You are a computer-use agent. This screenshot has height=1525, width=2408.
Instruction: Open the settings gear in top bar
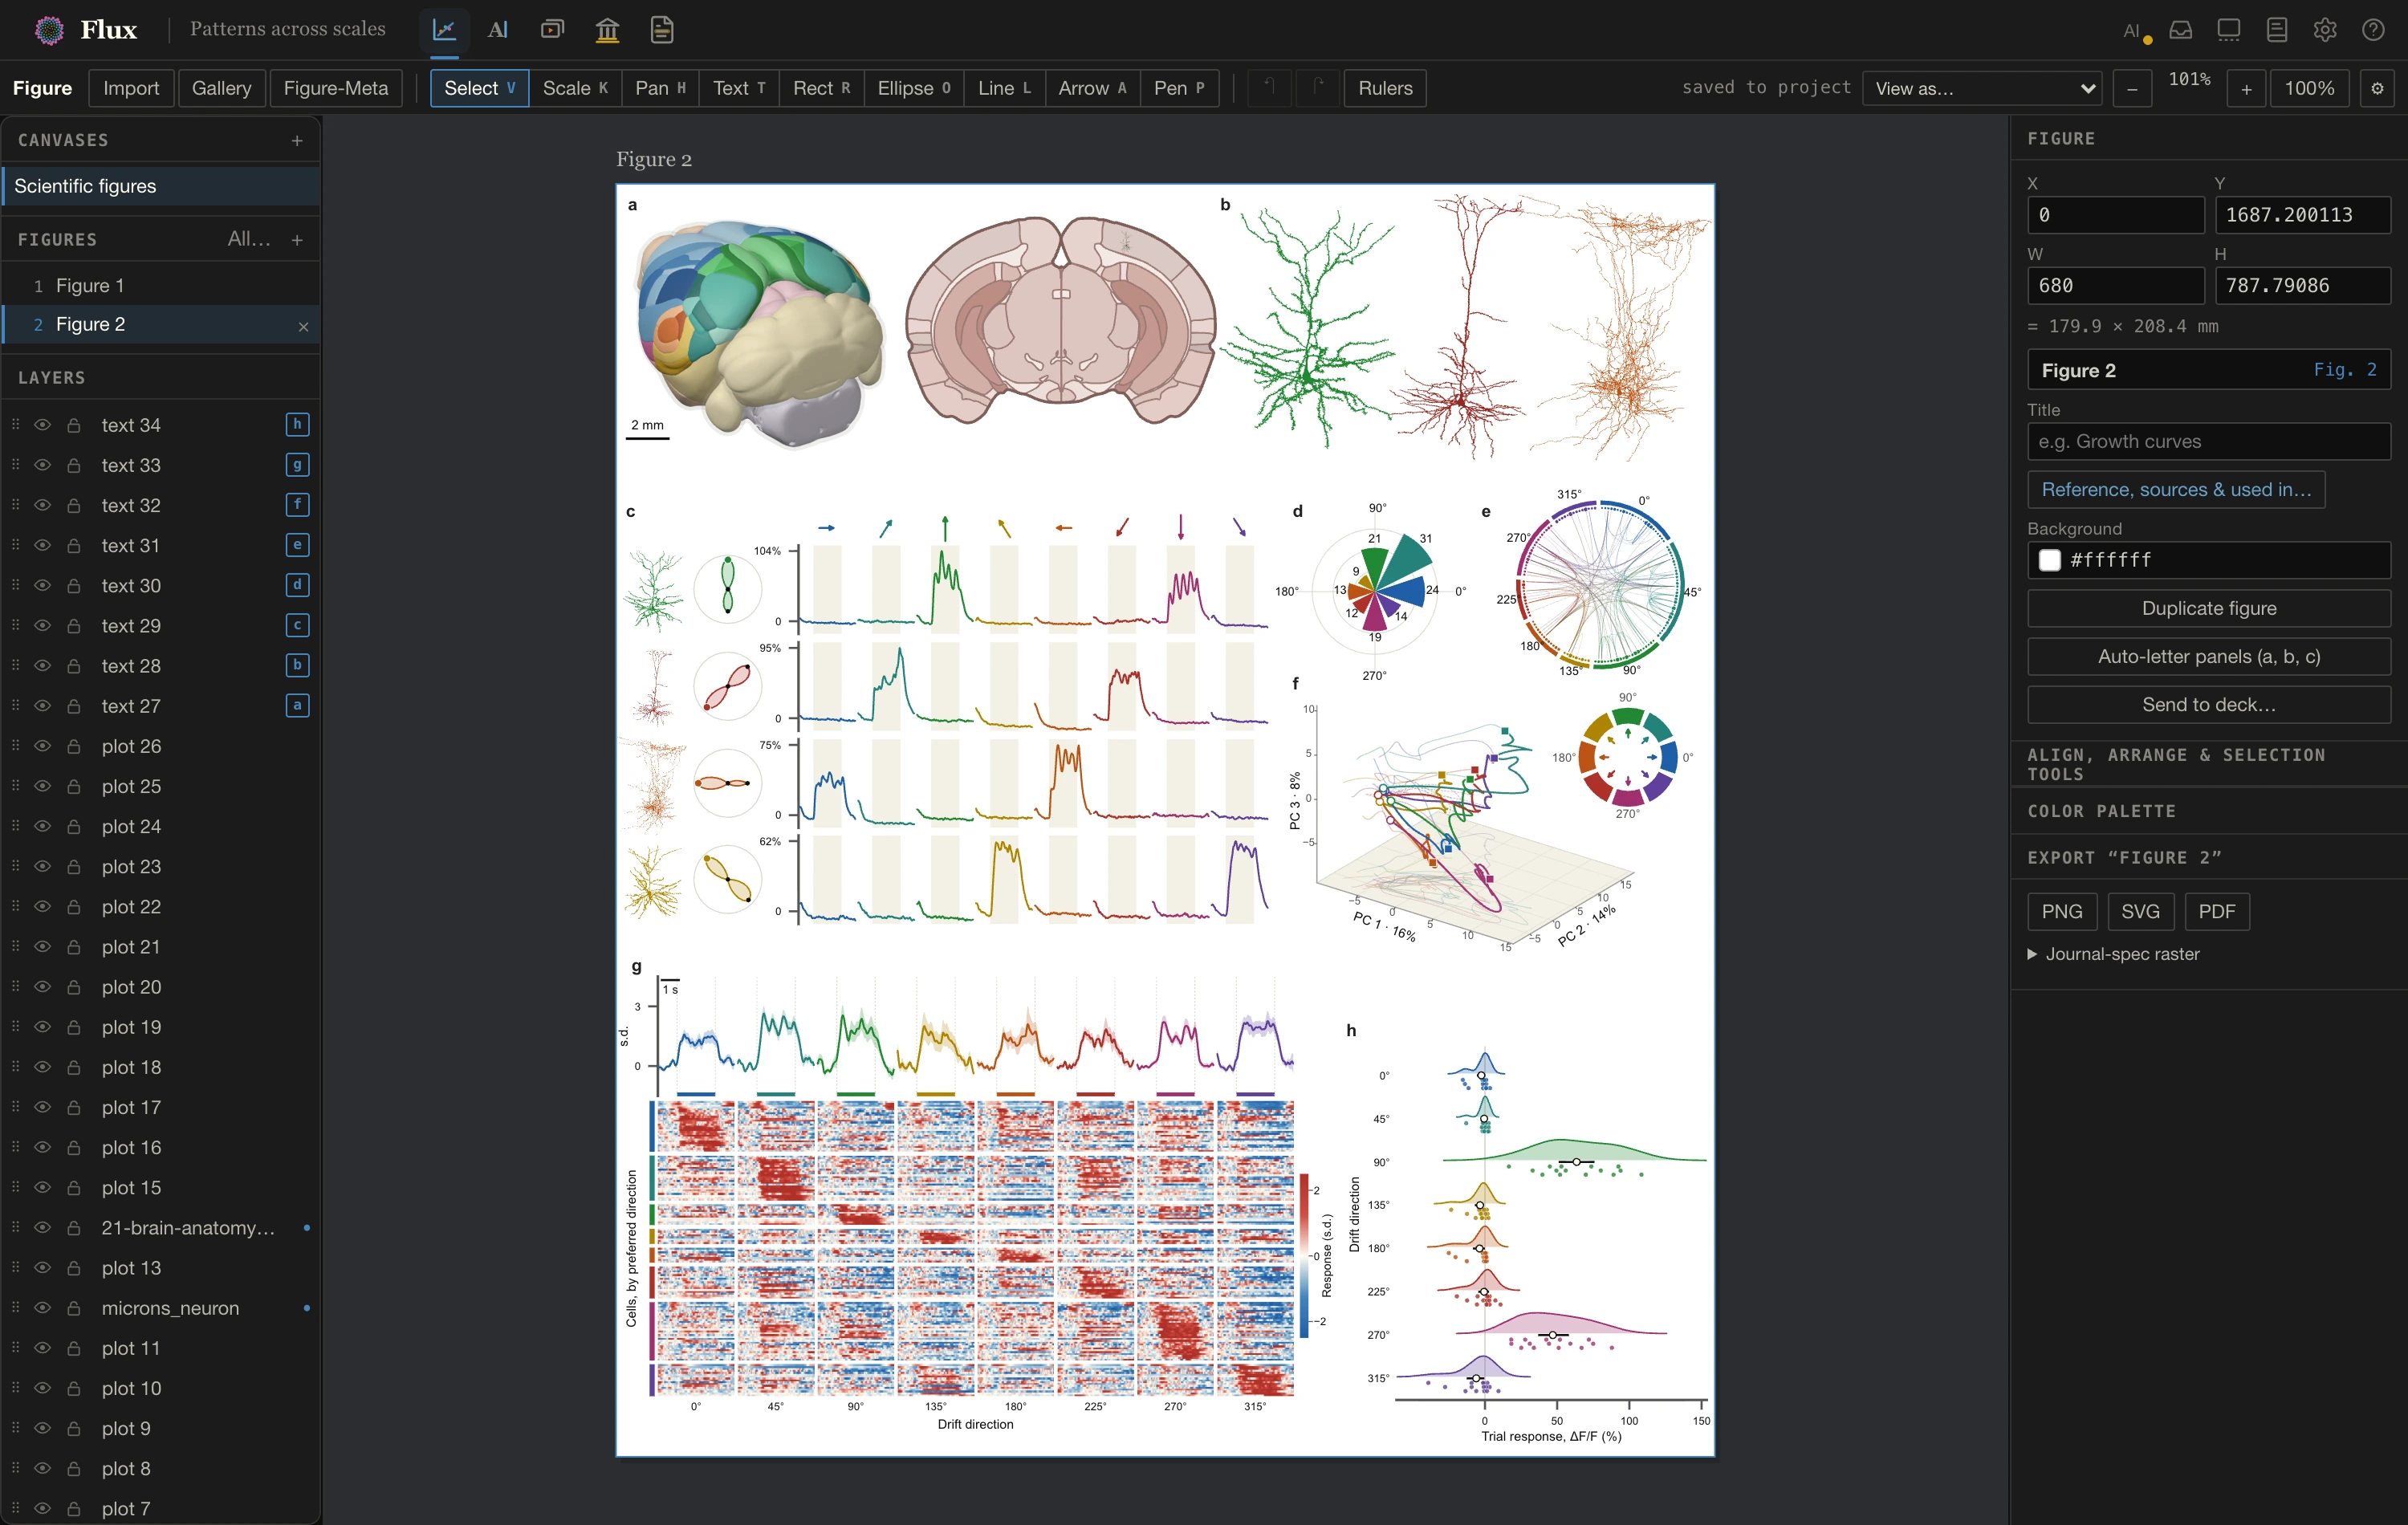pyautogui.click(x=2325, y=30)
